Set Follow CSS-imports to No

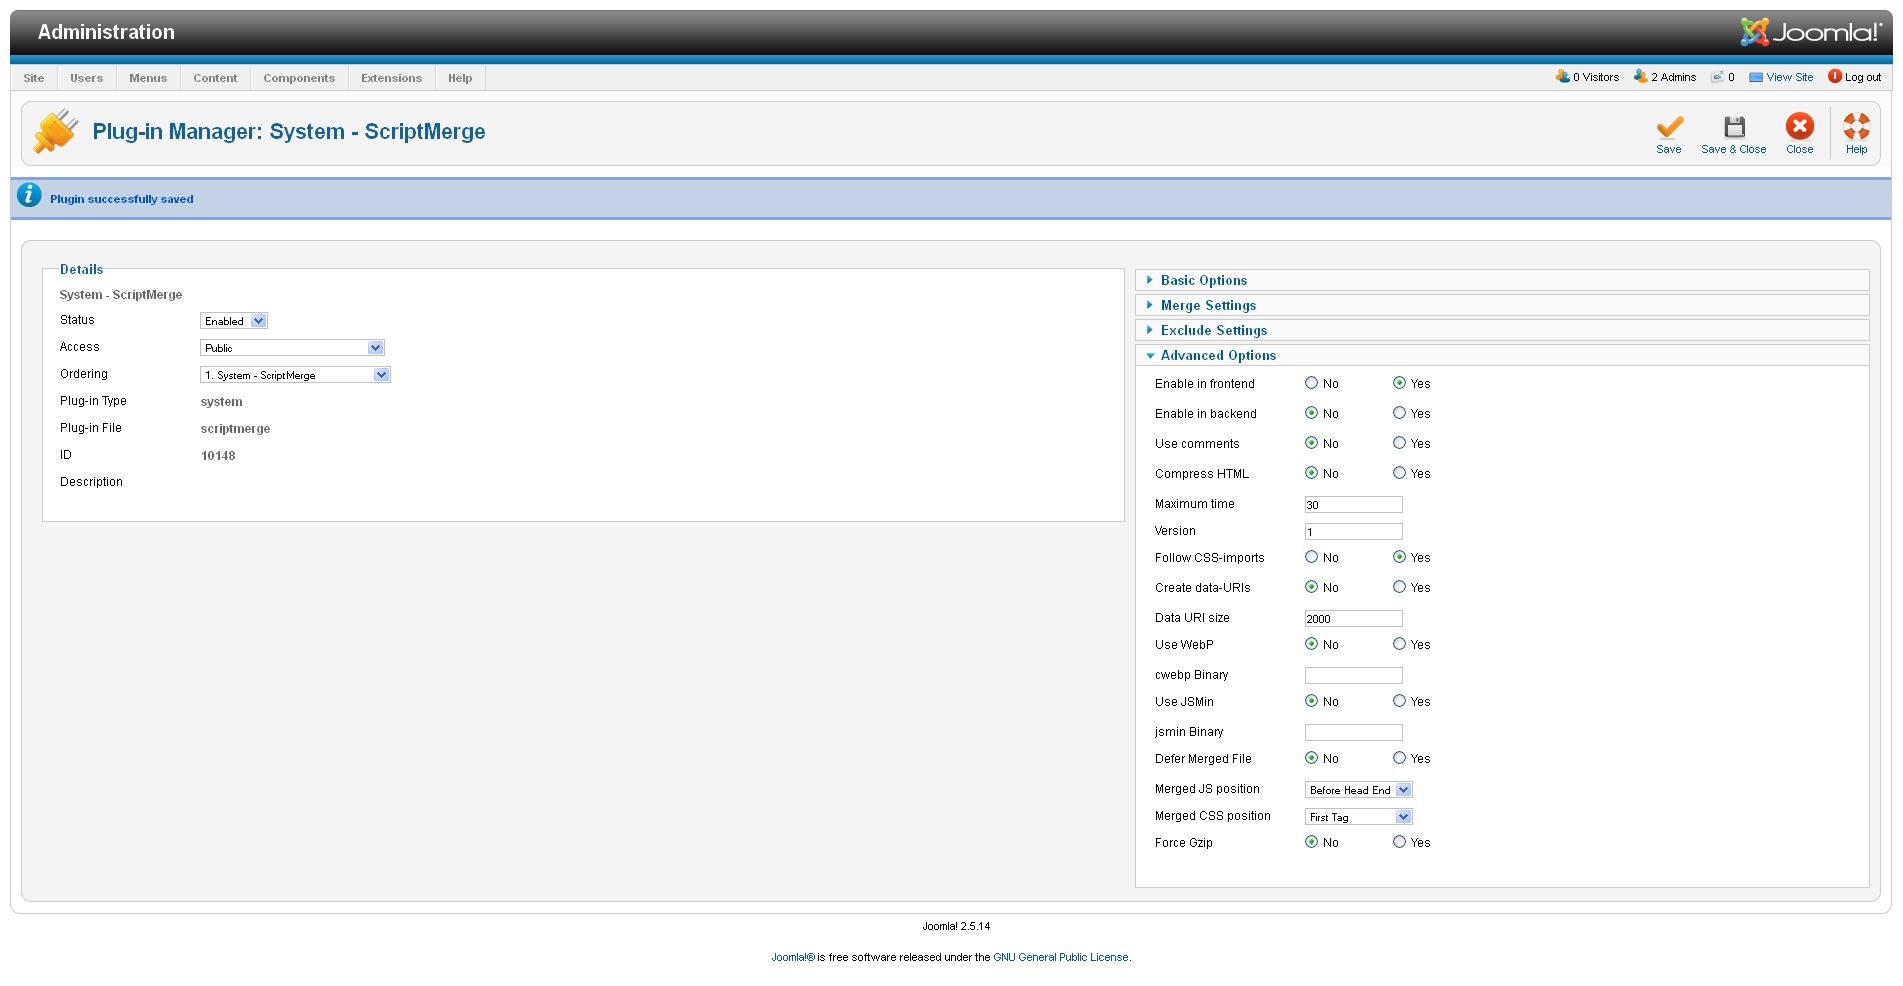pyautogui.click(x=1311, y=557)
